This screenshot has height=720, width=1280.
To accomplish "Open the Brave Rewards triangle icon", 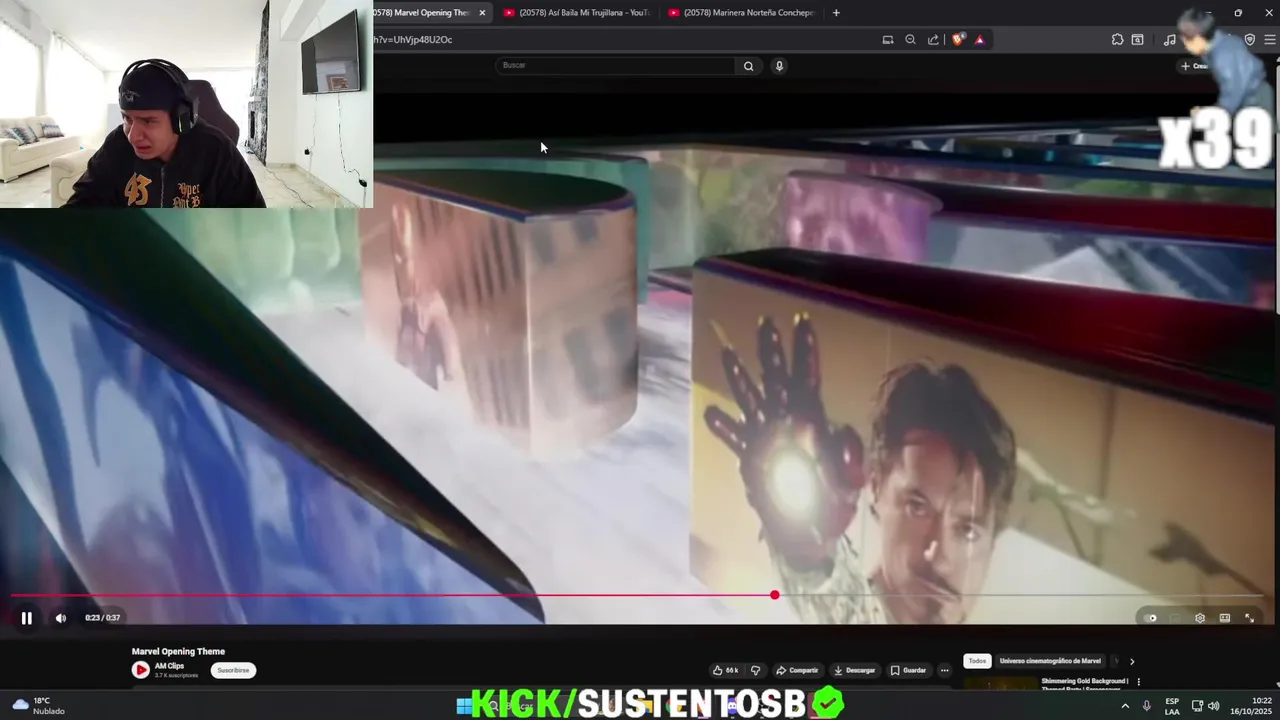I will pos(979,40).
